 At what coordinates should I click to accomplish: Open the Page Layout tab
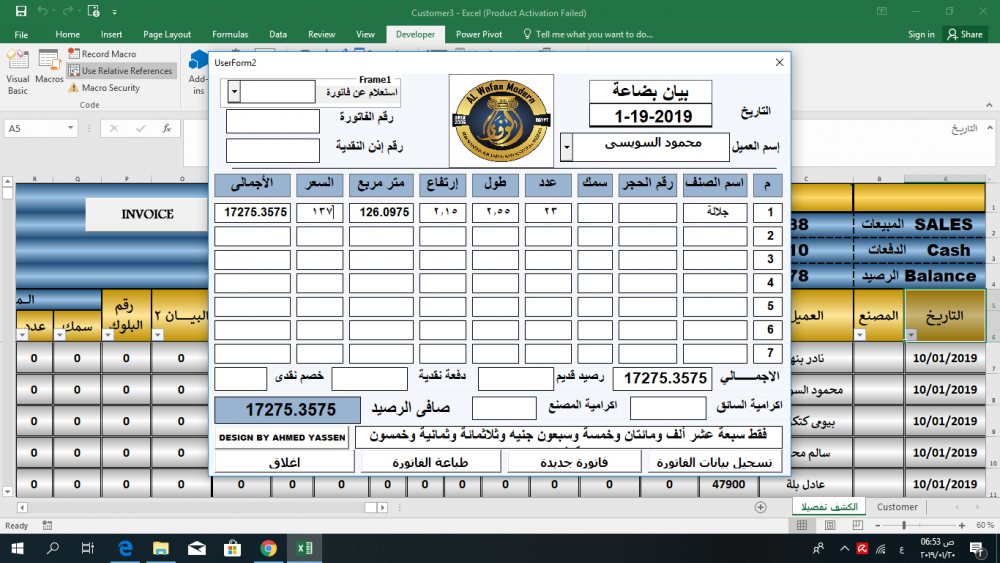click(x=167, y=34)
